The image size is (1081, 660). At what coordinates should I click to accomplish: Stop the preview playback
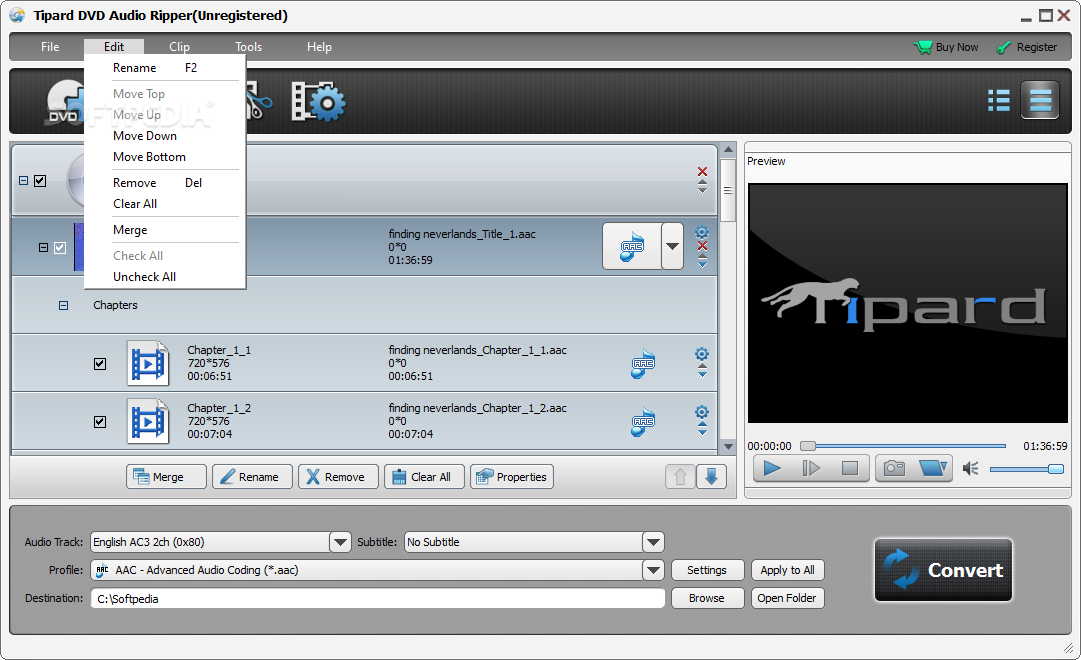[849, 469]
